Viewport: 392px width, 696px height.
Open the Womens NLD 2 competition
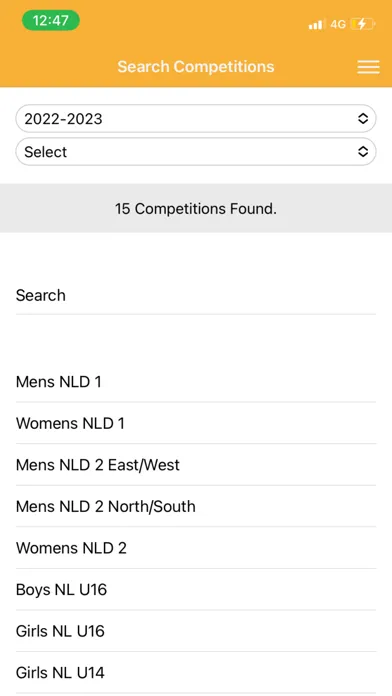pos(196,548)
